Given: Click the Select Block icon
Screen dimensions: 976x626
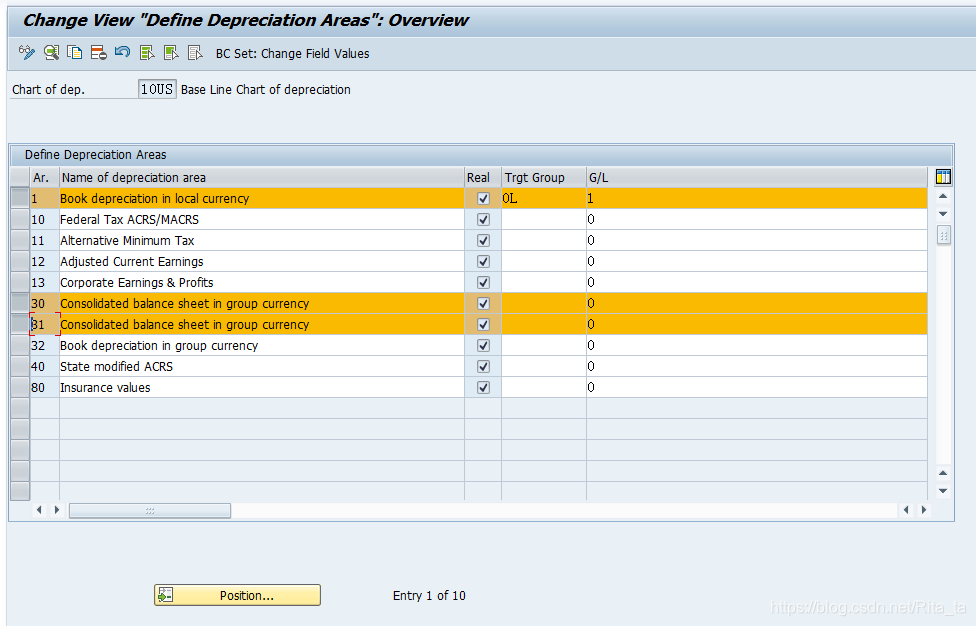Looking at the screenshot, I should click(171, 53).
